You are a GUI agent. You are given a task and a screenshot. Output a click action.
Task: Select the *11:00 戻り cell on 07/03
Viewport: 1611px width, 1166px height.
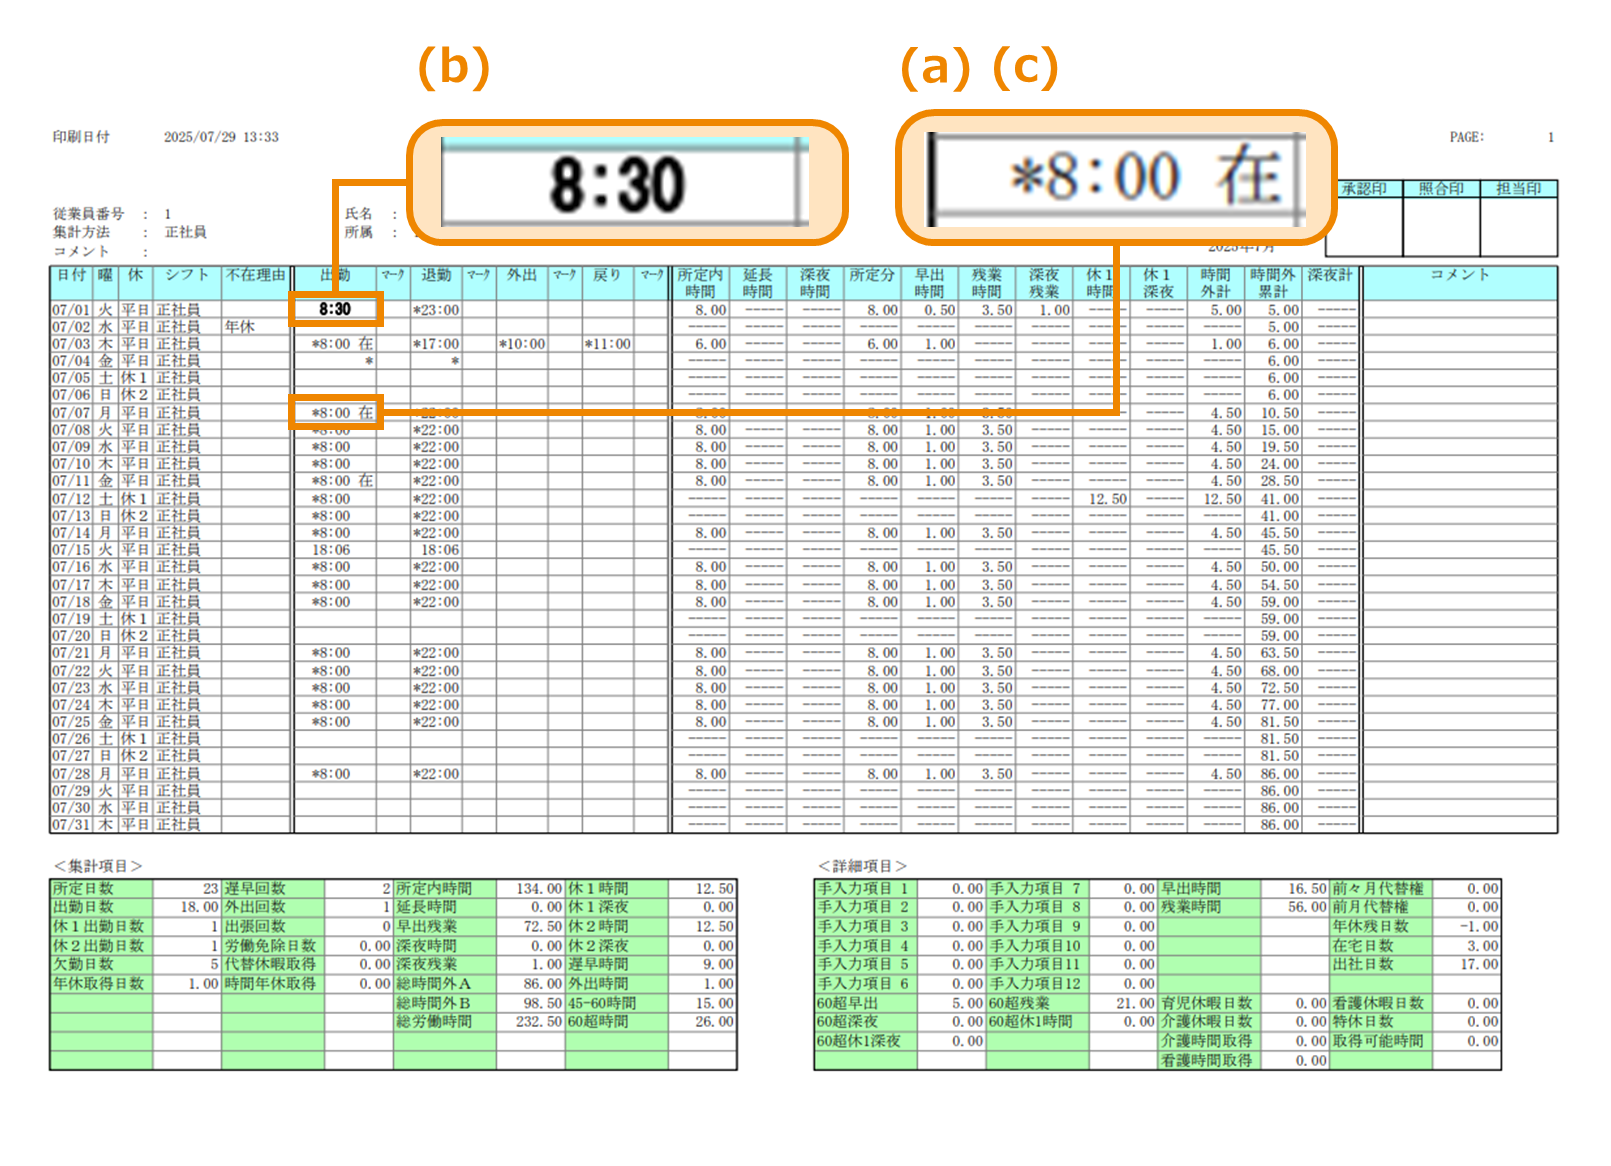[x=608, y=344]
